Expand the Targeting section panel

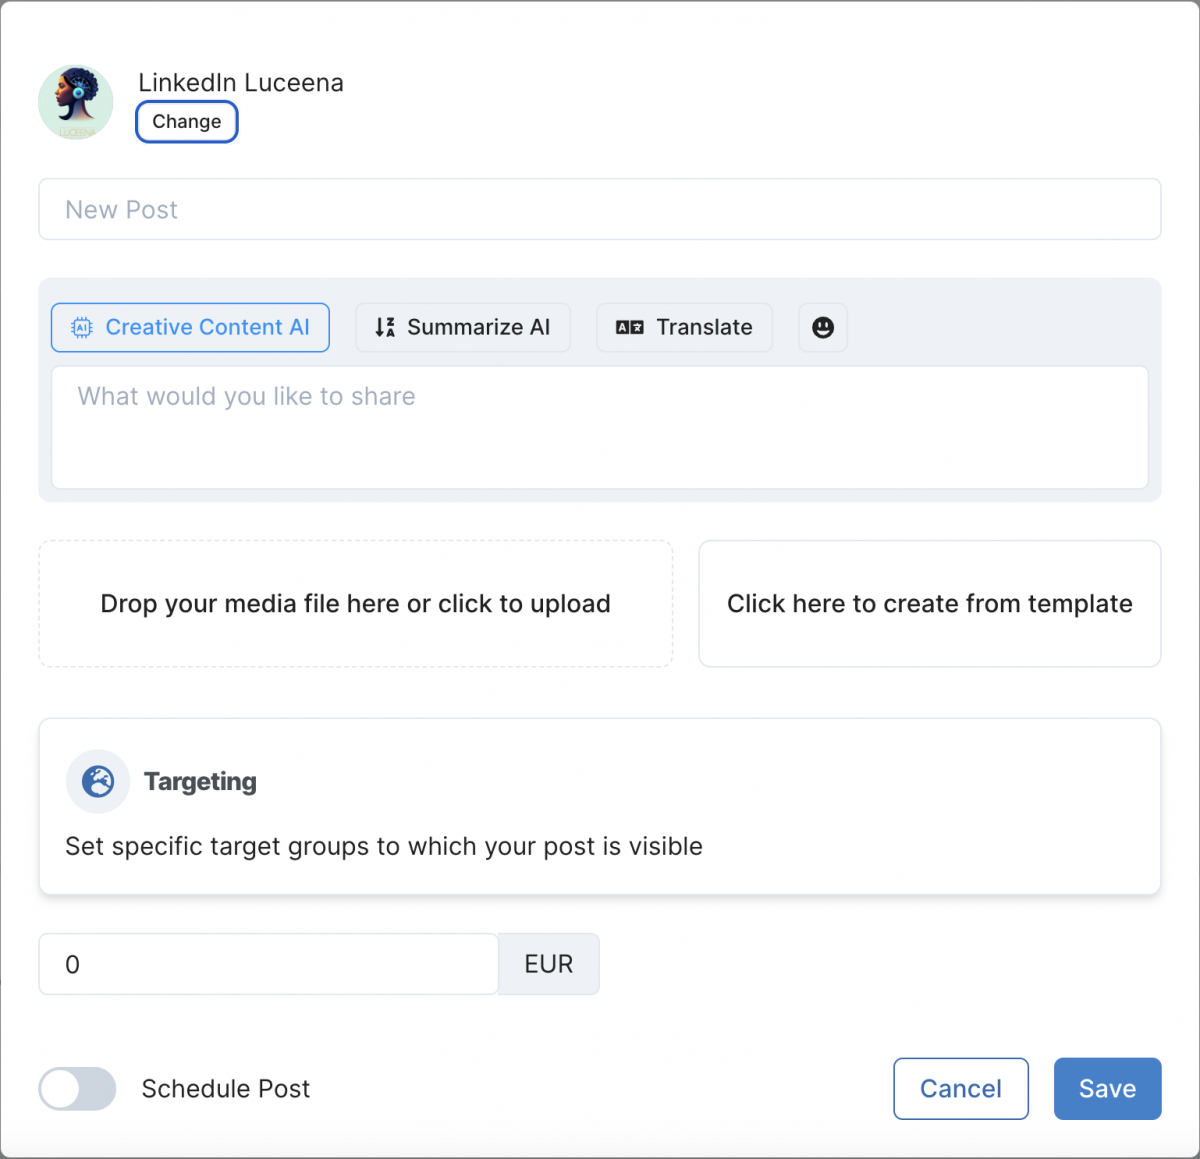(600, 806)
